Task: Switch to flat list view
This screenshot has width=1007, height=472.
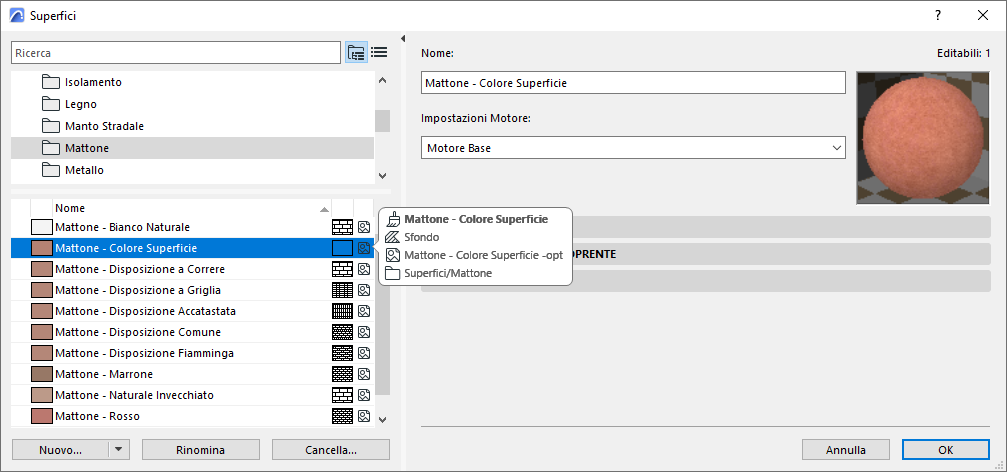Action: coord(379,52)
